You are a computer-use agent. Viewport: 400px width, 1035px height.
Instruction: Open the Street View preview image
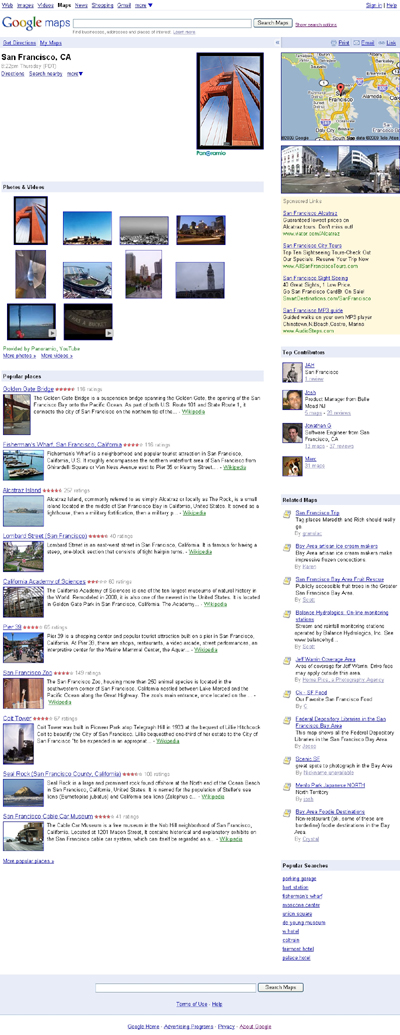click(x=340, y=169)
